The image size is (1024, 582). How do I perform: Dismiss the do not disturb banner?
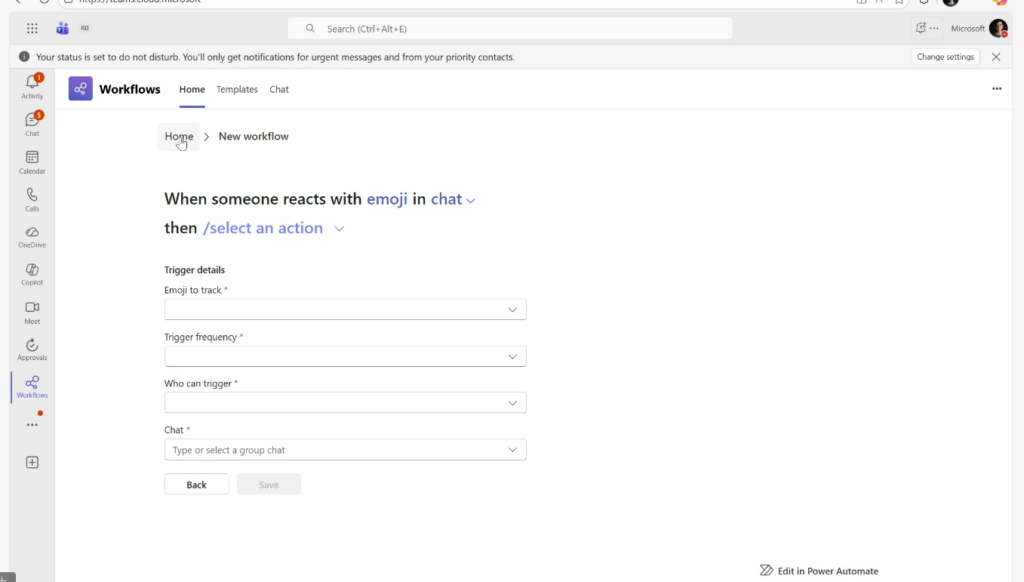tap(996, 57)
